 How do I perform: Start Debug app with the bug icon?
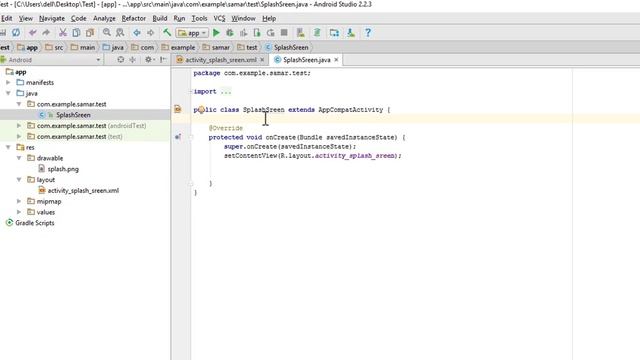pos(230,33)
